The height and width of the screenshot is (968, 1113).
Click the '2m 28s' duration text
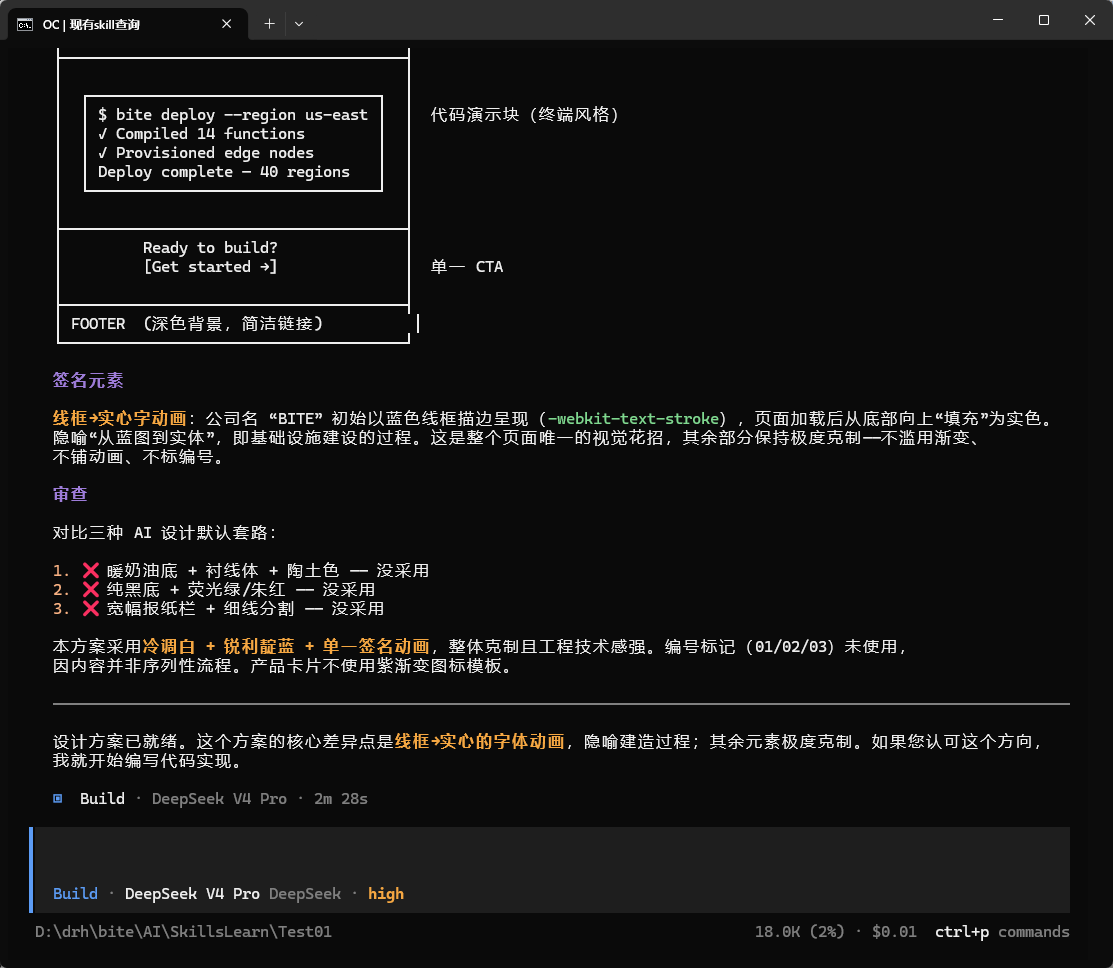pyautogui.click(x=341, y=798)
